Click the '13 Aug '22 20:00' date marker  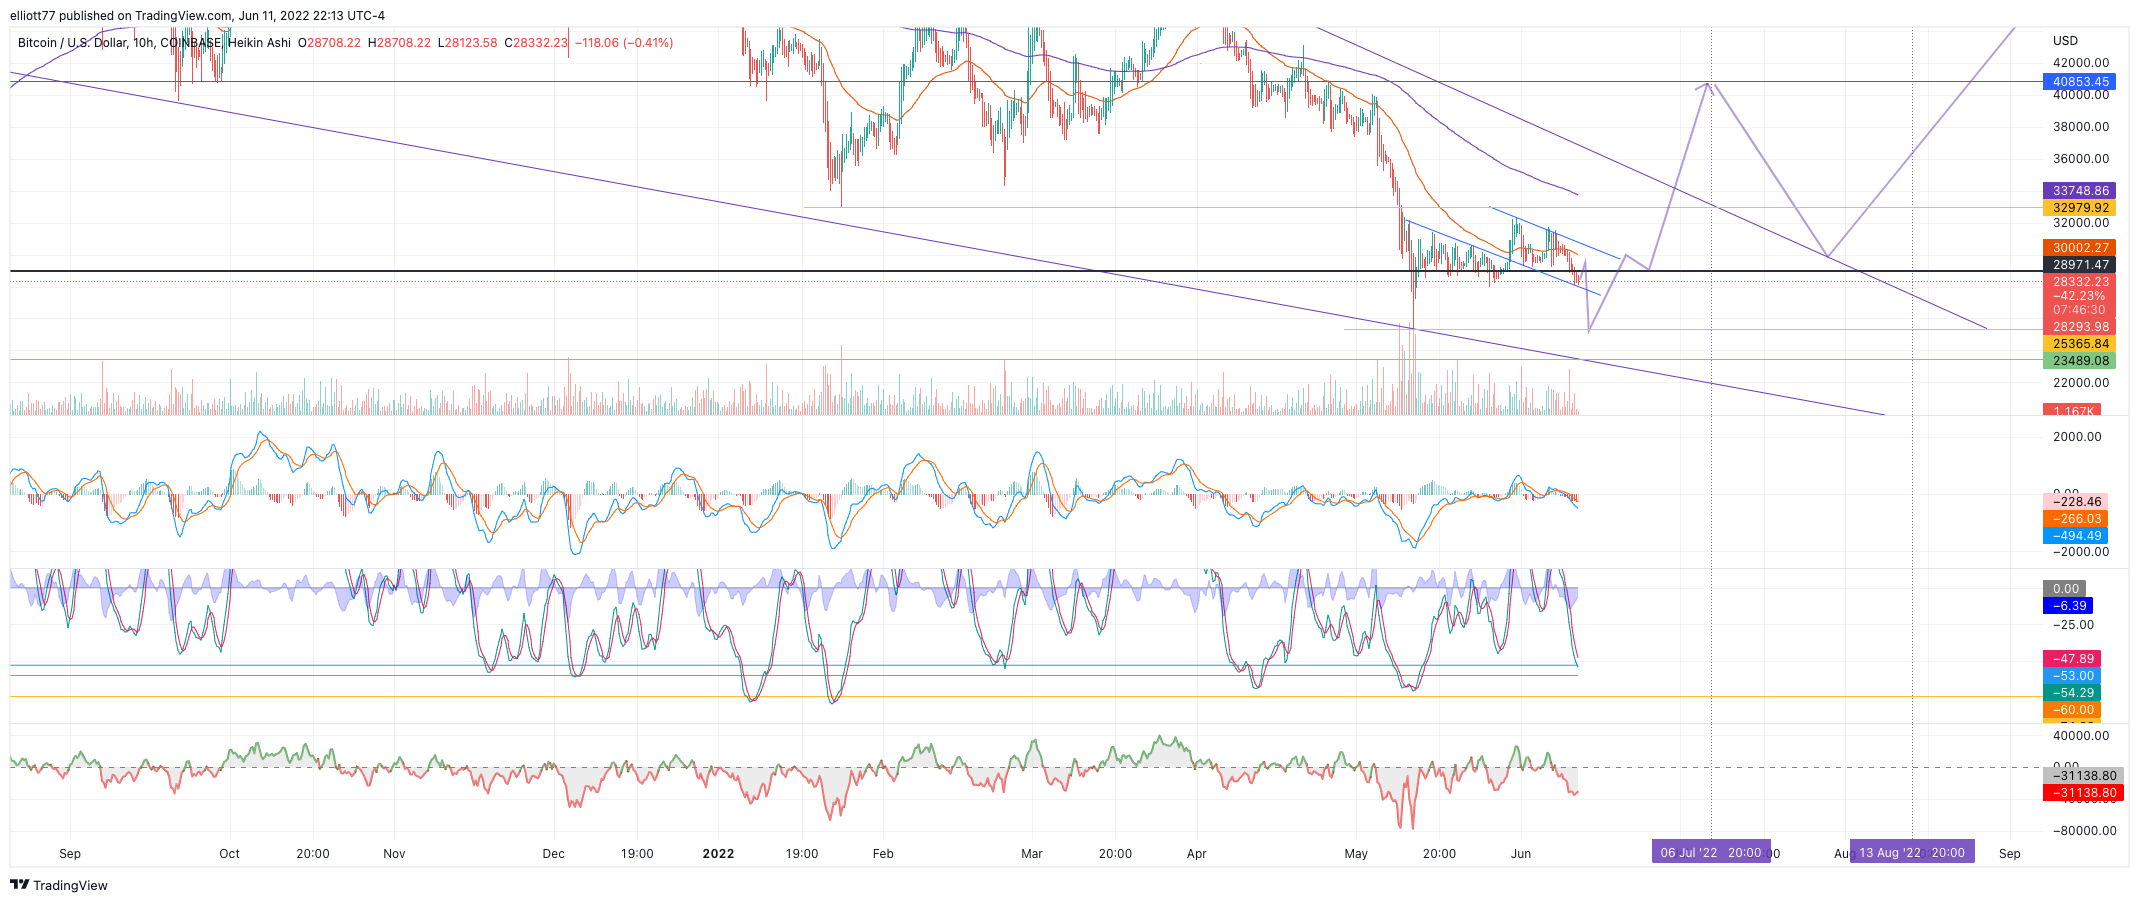[1912, 853]
